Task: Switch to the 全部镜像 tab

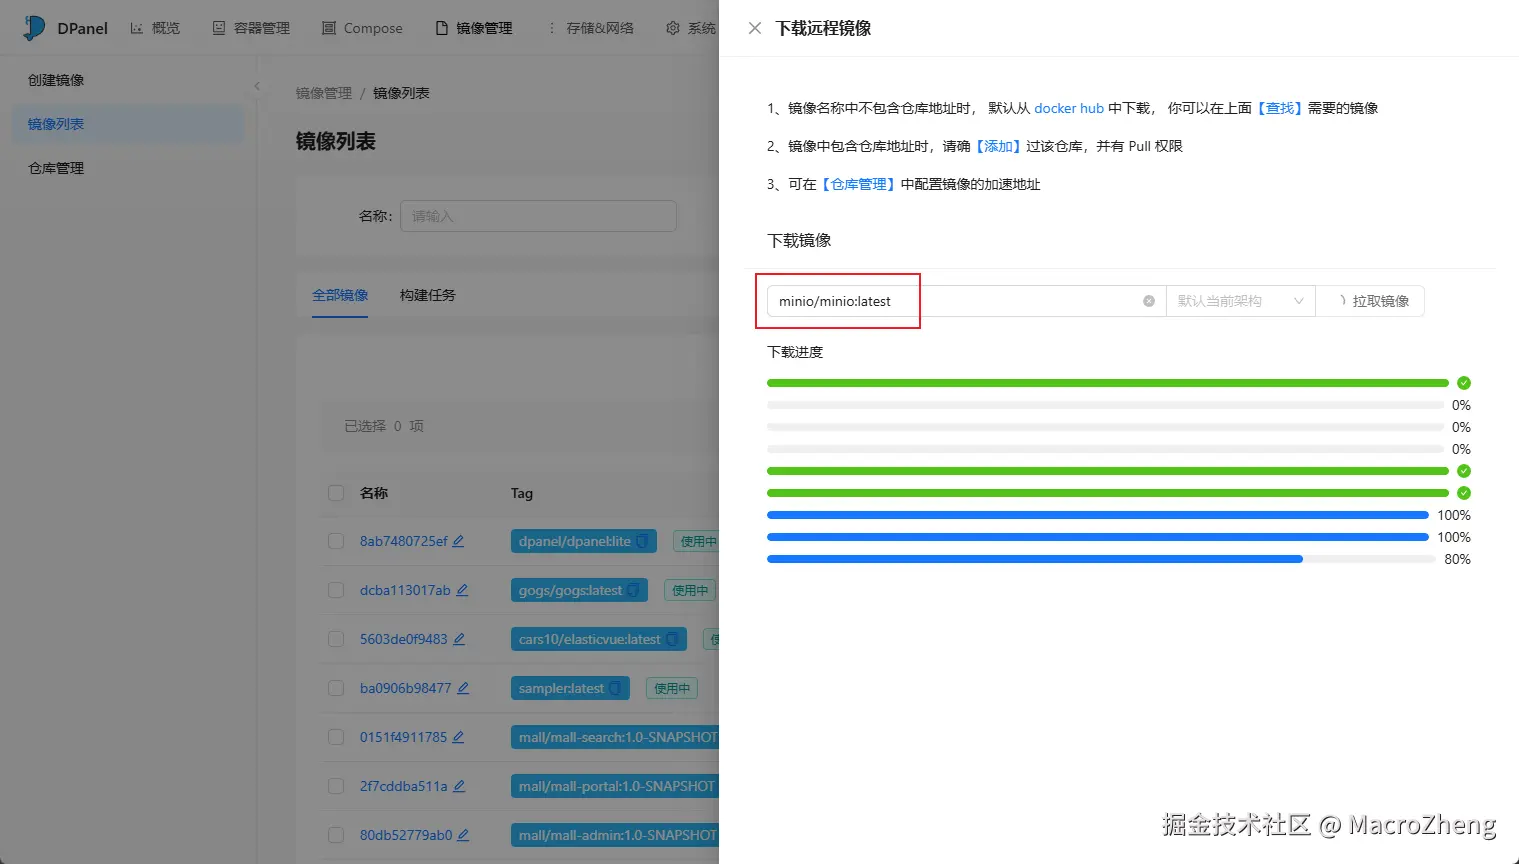Action: 340,295
